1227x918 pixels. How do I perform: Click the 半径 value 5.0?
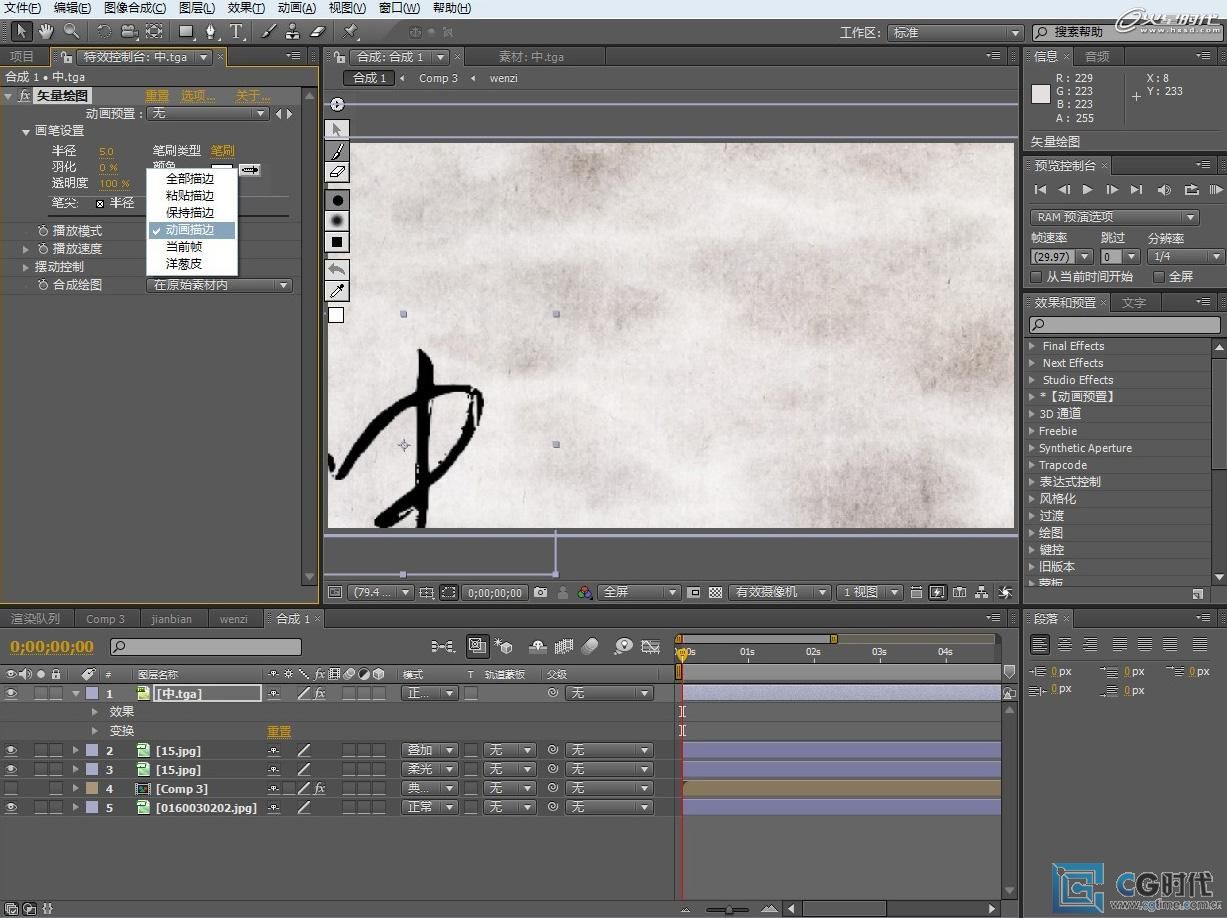(x=106, y=152)
